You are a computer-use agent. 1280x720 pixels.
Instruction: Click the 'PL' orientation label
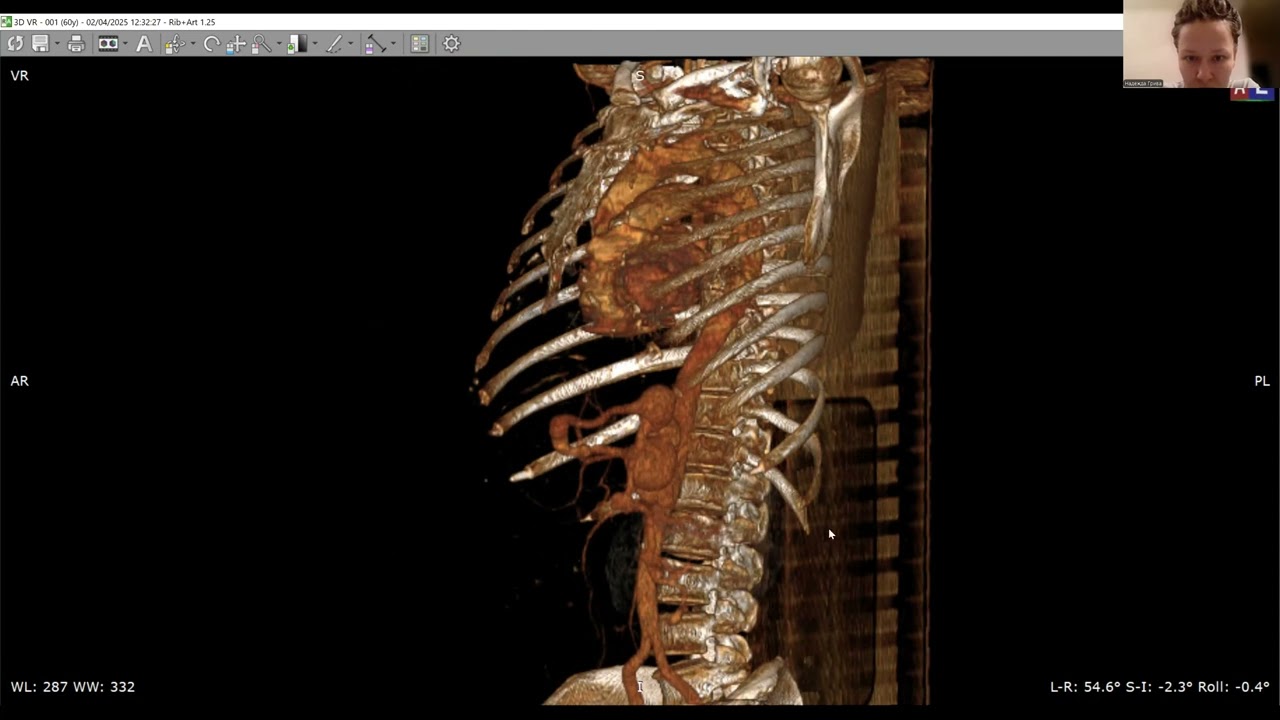point(1262,381)
